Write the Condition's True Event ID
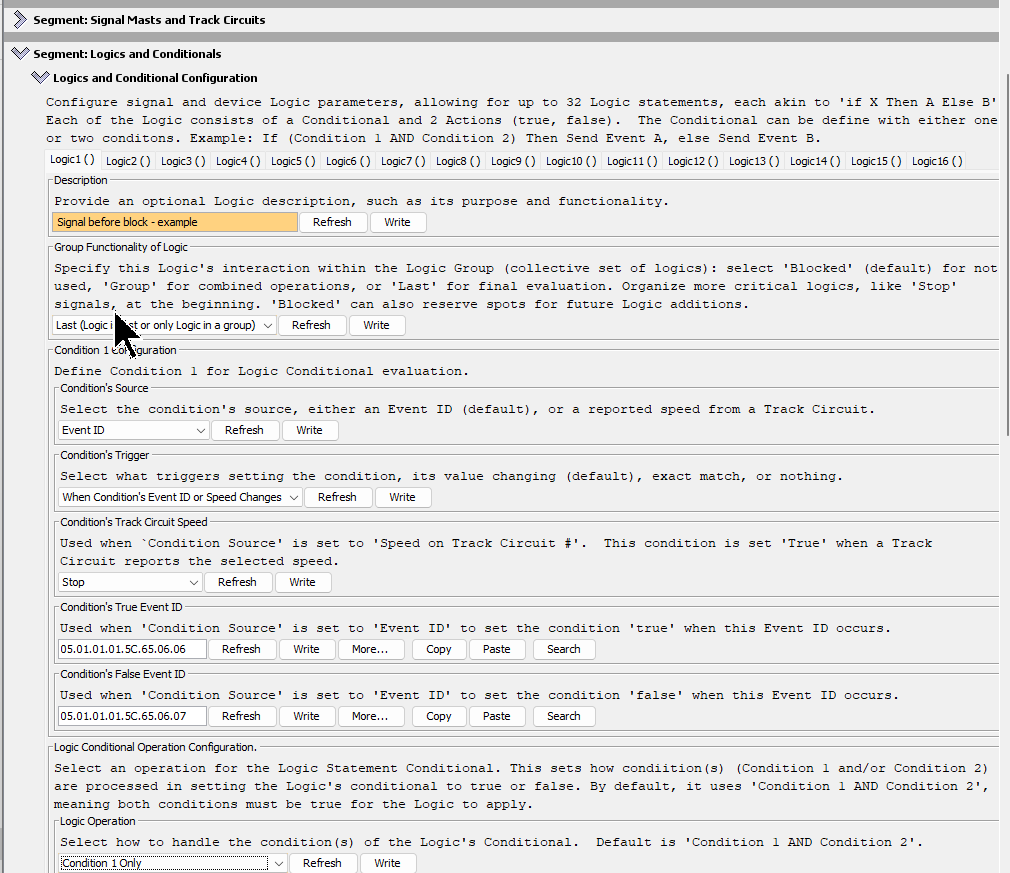 307,649
